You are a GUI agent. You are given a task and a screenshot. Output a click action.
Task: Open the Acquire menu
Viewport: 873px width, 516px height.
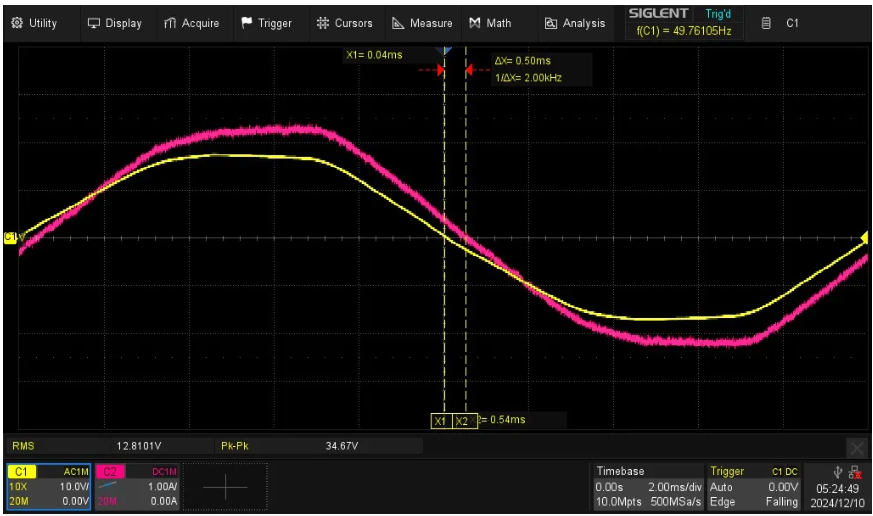click(x=192, y=23)
